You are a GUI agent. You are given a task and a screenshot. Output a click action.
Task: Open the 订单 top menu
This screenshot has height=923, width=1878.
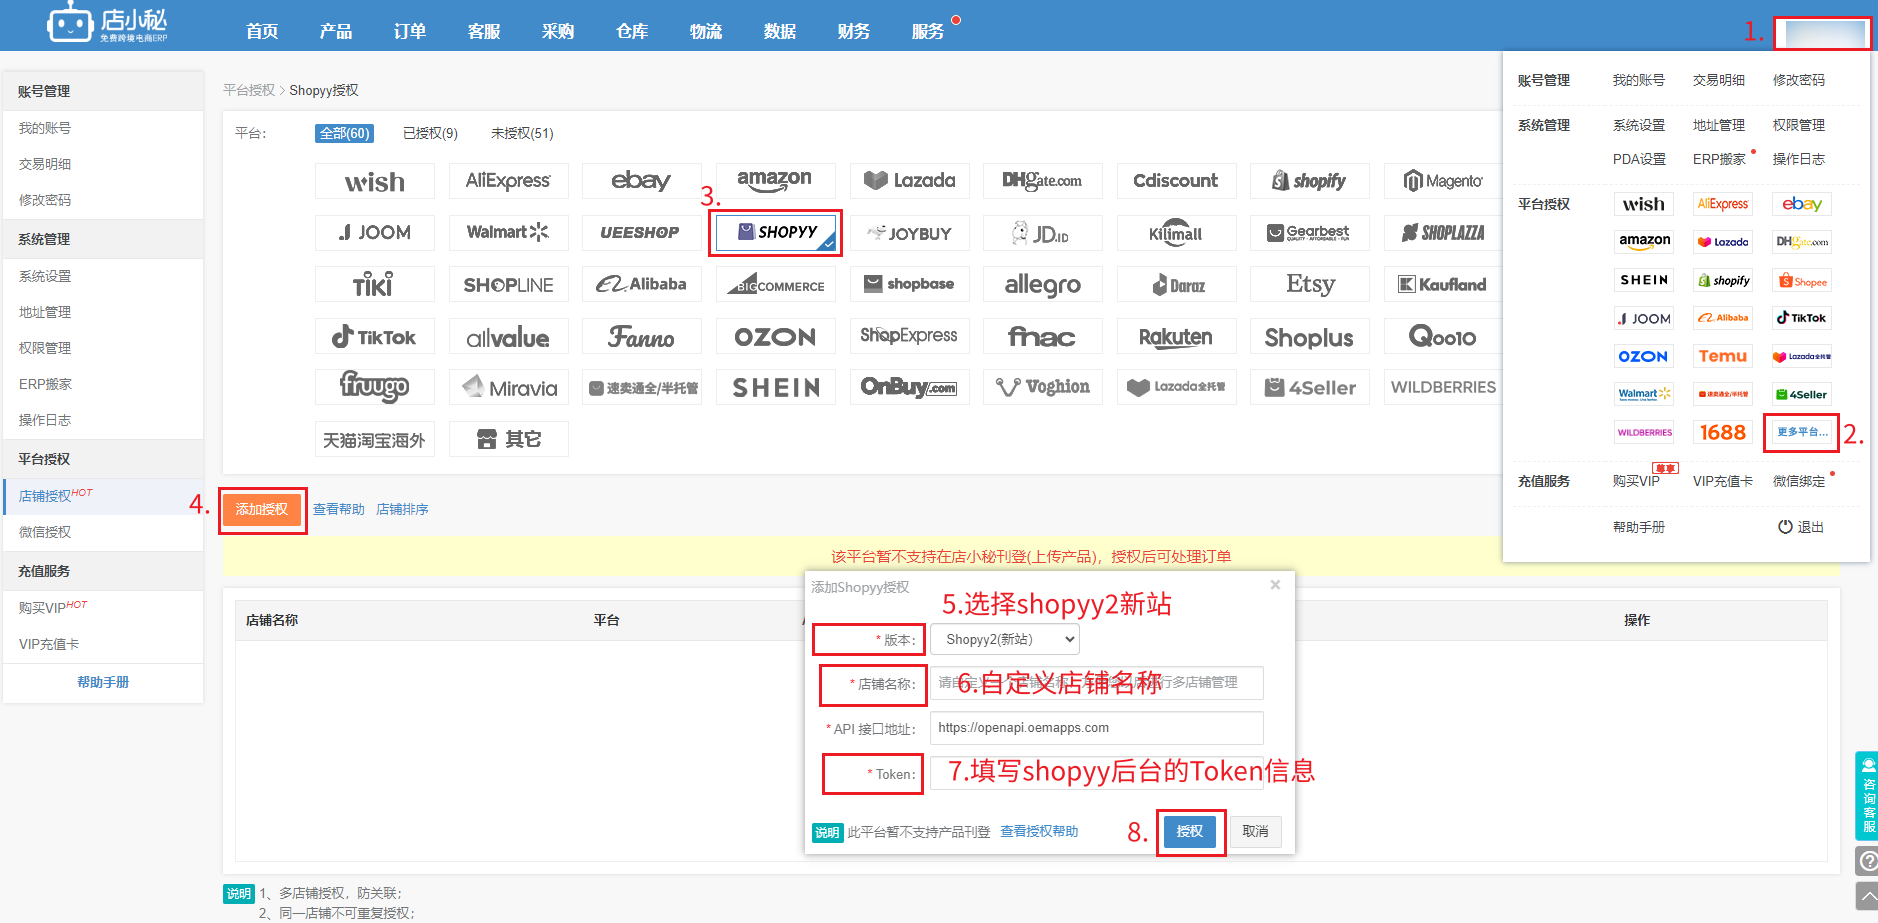(410, 31)
